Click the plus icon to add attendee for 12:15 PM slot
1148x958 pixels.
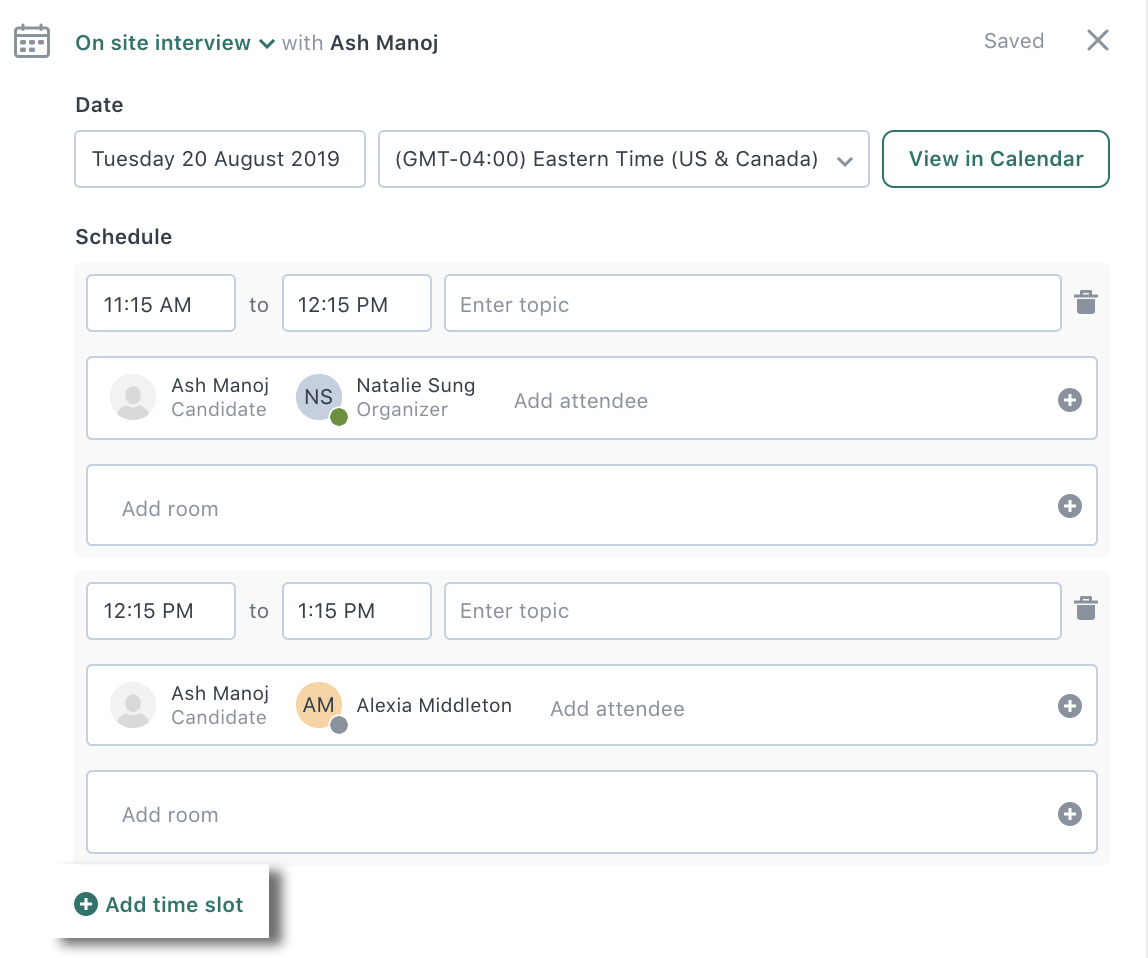click(1069, 706)
